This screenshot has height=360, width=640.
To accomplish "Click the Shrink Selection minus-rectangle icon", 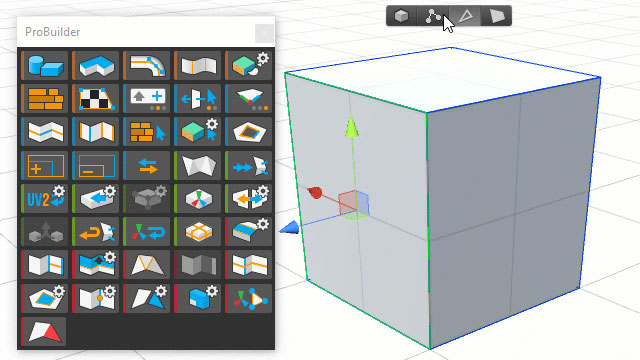I will click(x=96, y=165).
